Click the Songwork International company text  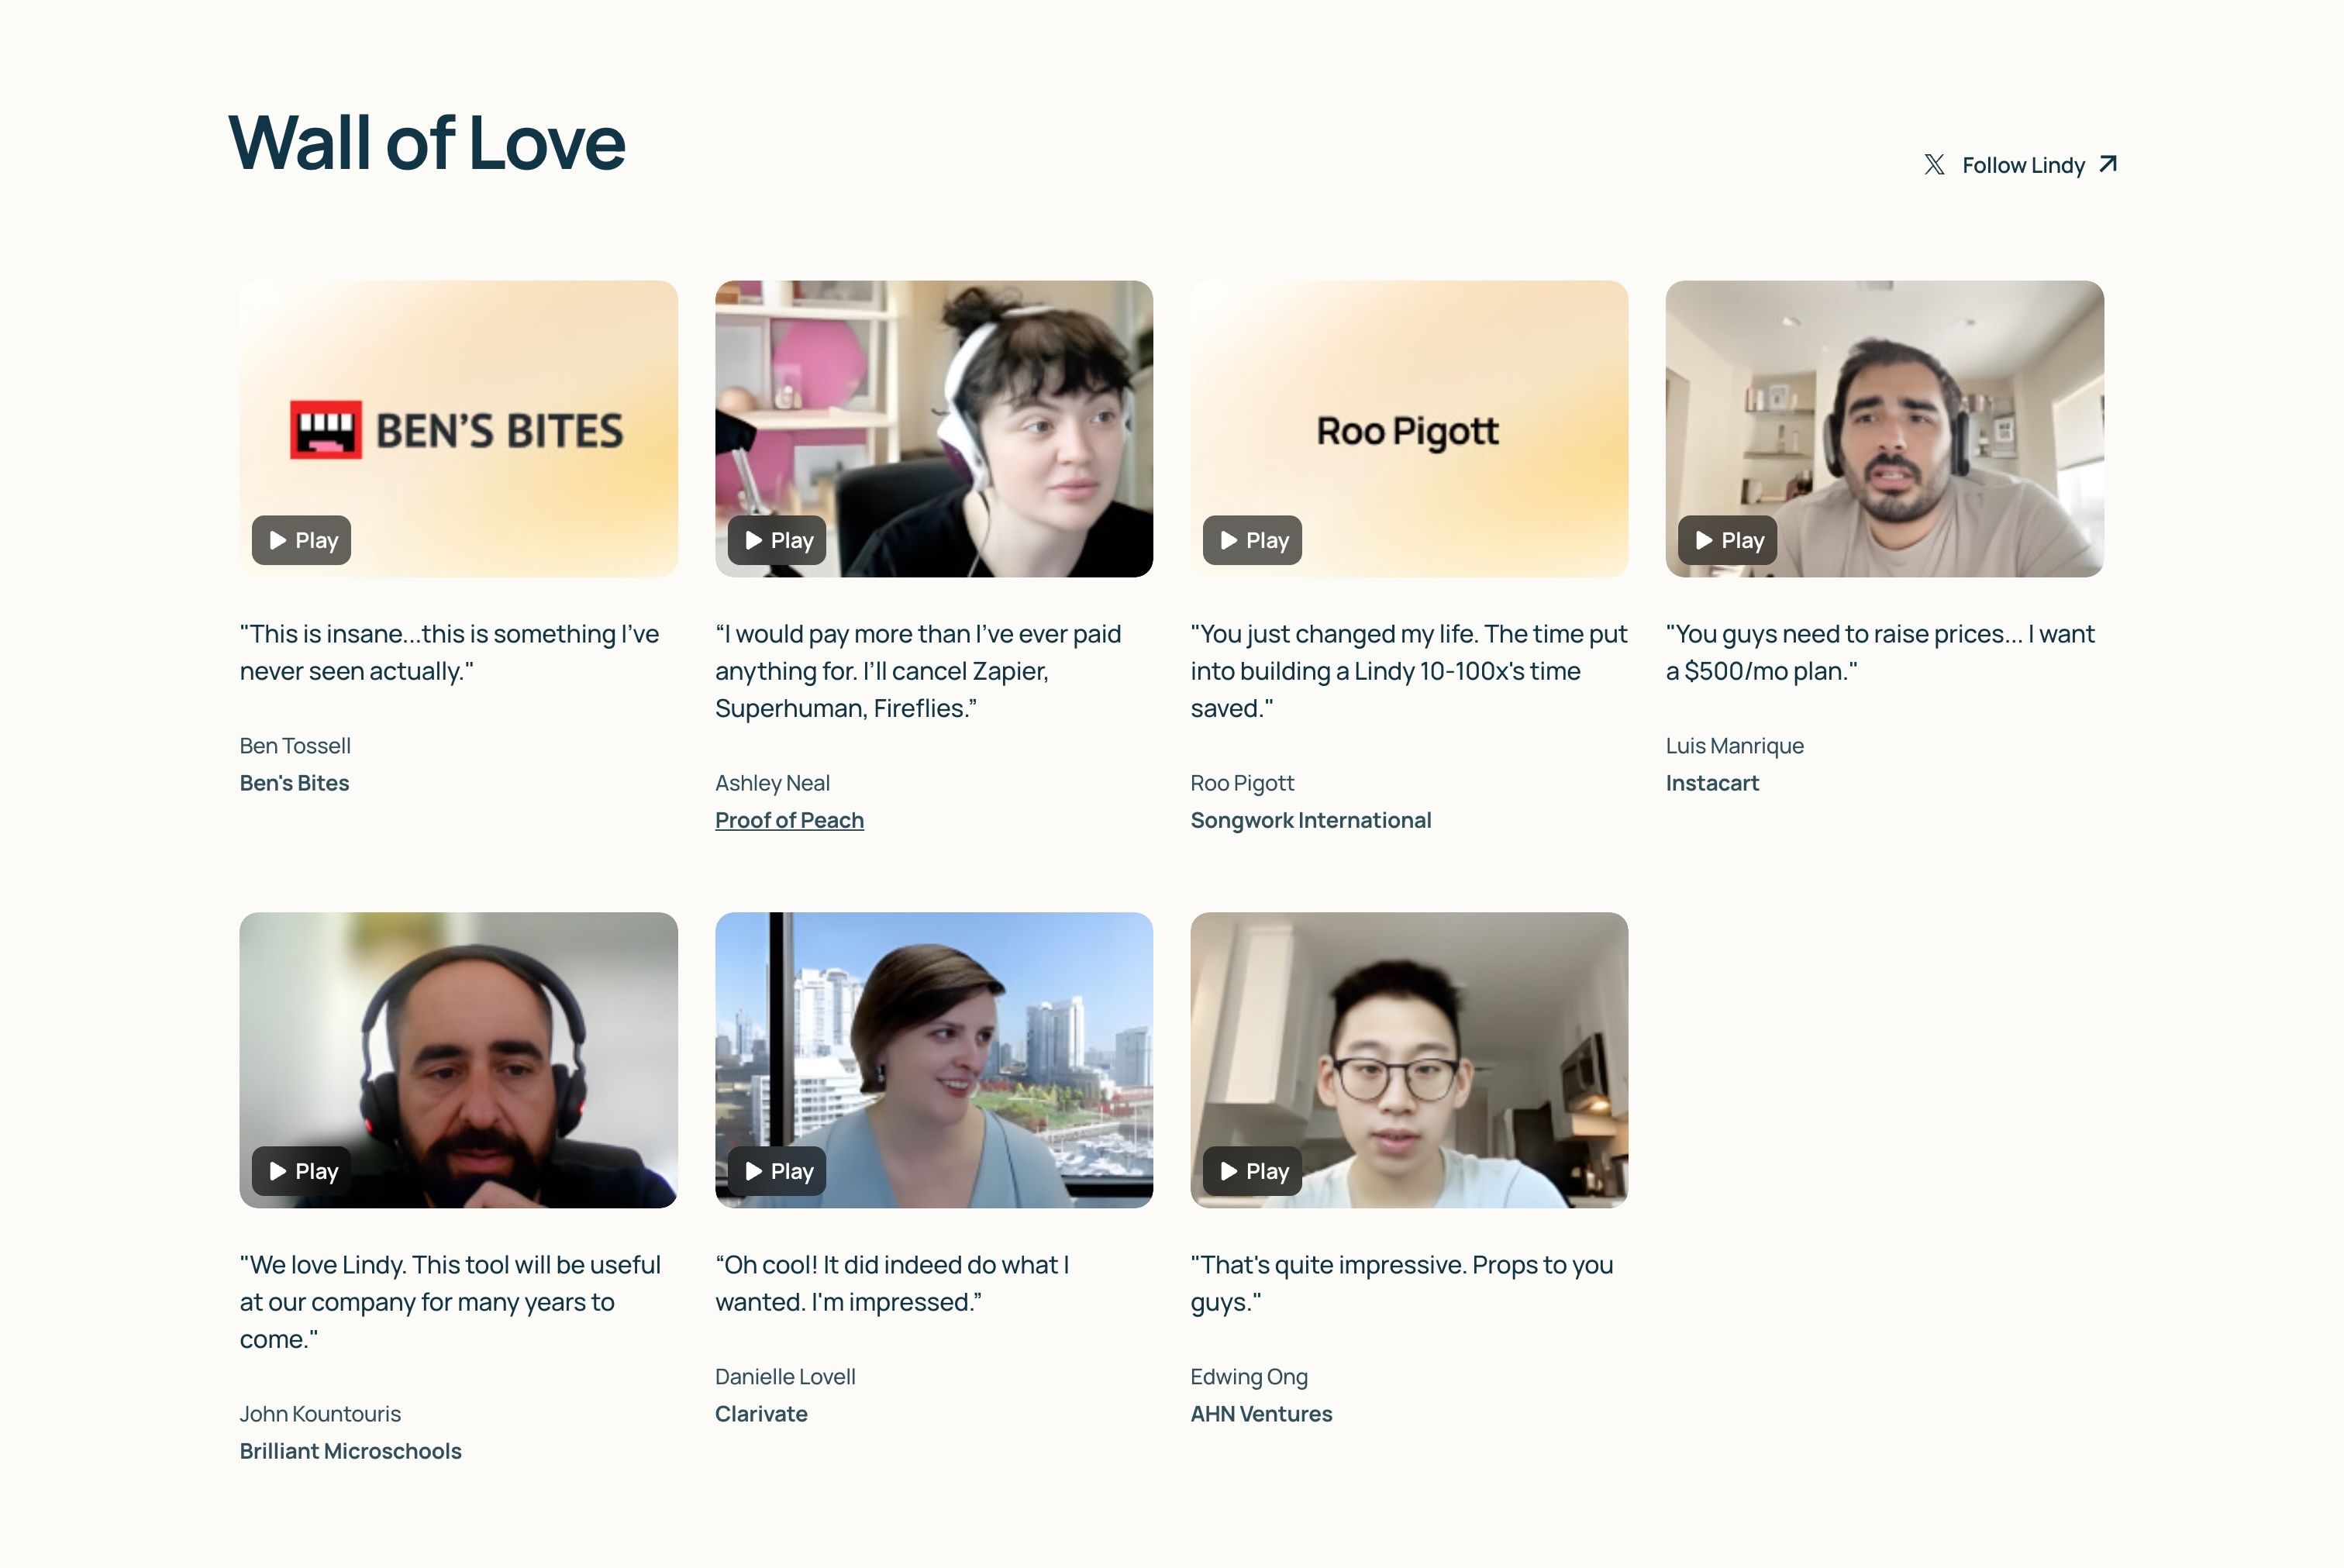1311,820
